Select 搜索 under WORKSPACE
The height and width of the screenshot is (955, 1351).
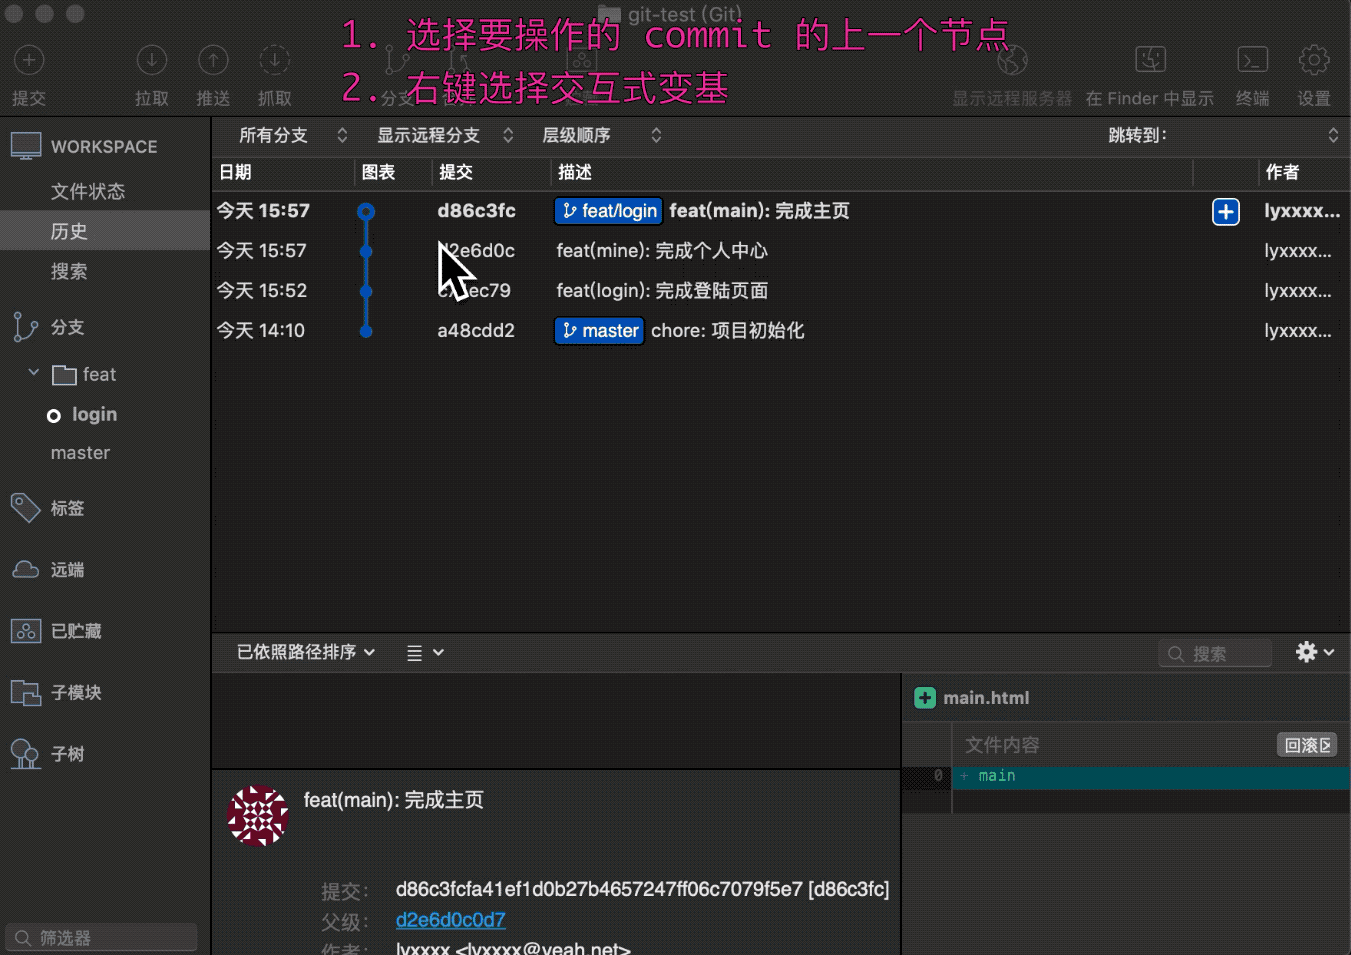[x=69, y=271]
